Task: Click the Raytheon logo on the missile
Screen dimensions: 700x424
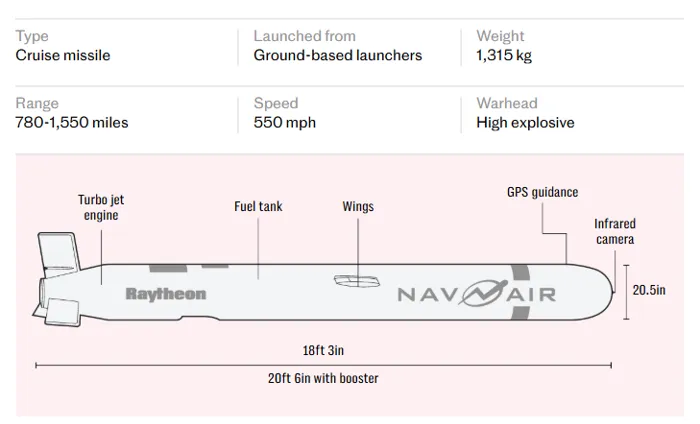Action: pos(166,294)
